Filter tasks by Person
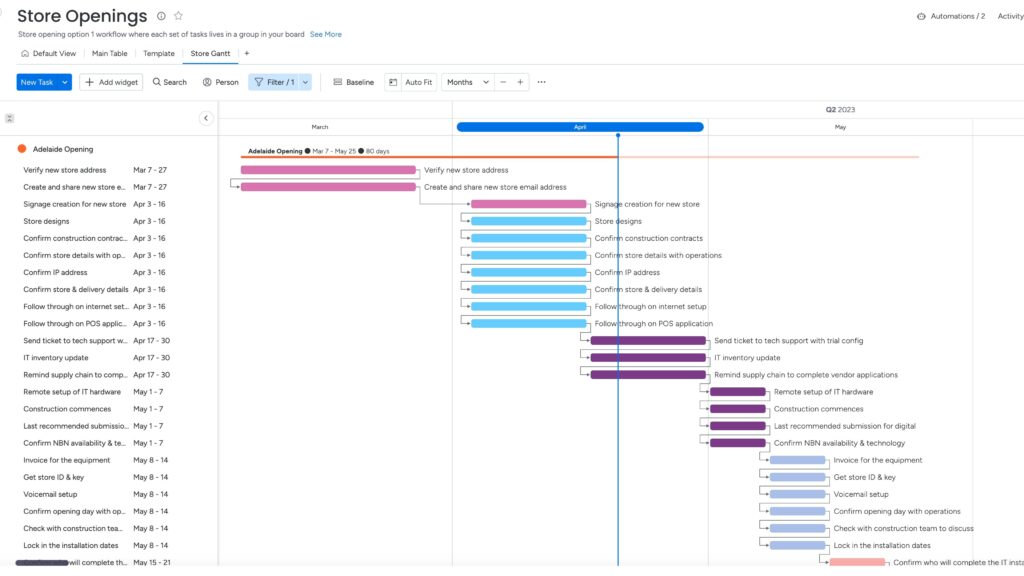 click(x=220, y=82)
